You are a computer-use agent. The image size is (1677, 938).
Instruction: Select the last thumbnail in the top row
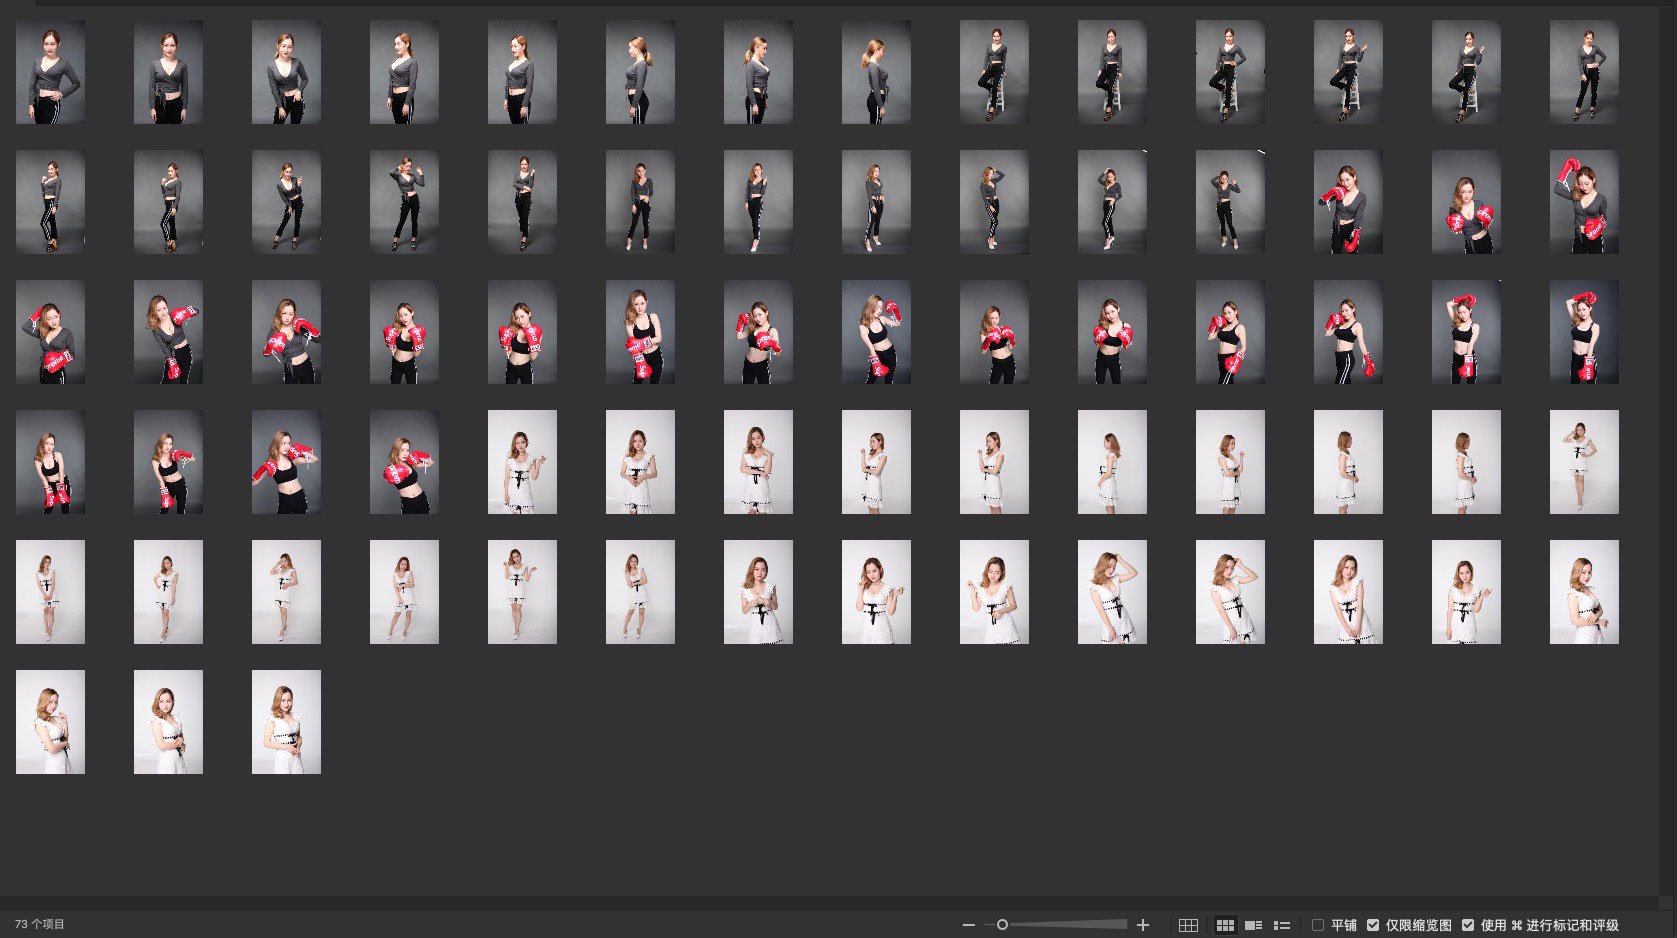1584,72
